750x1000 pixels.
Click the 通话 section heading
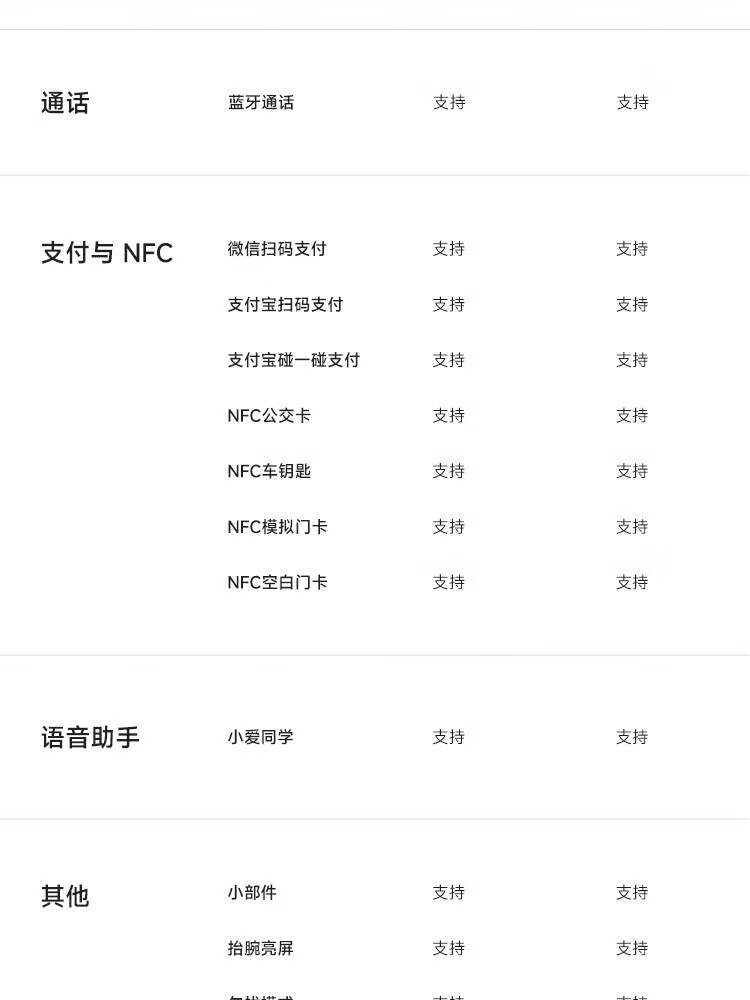(x=65, y=103)
